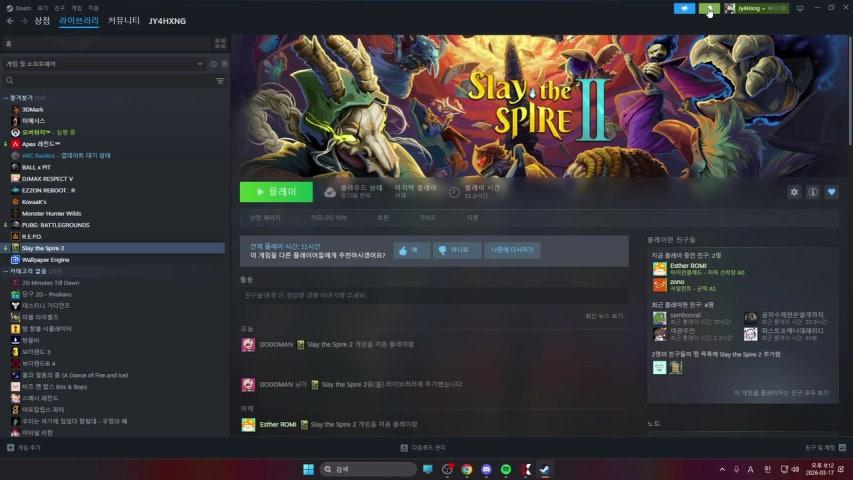The image size is (853, 480).
Task: Open the green notifications bell button
Action: 709,8
